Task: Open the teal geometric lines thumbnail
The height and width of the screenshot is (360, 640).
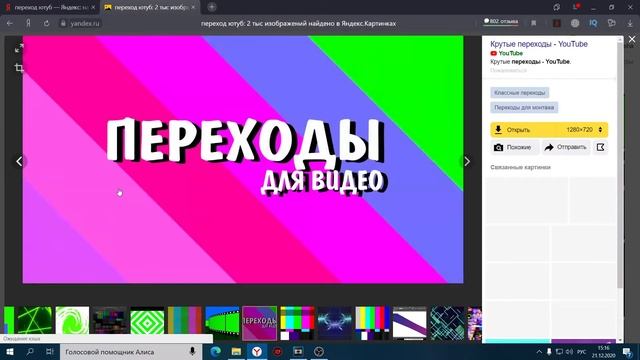Action: 447,323
